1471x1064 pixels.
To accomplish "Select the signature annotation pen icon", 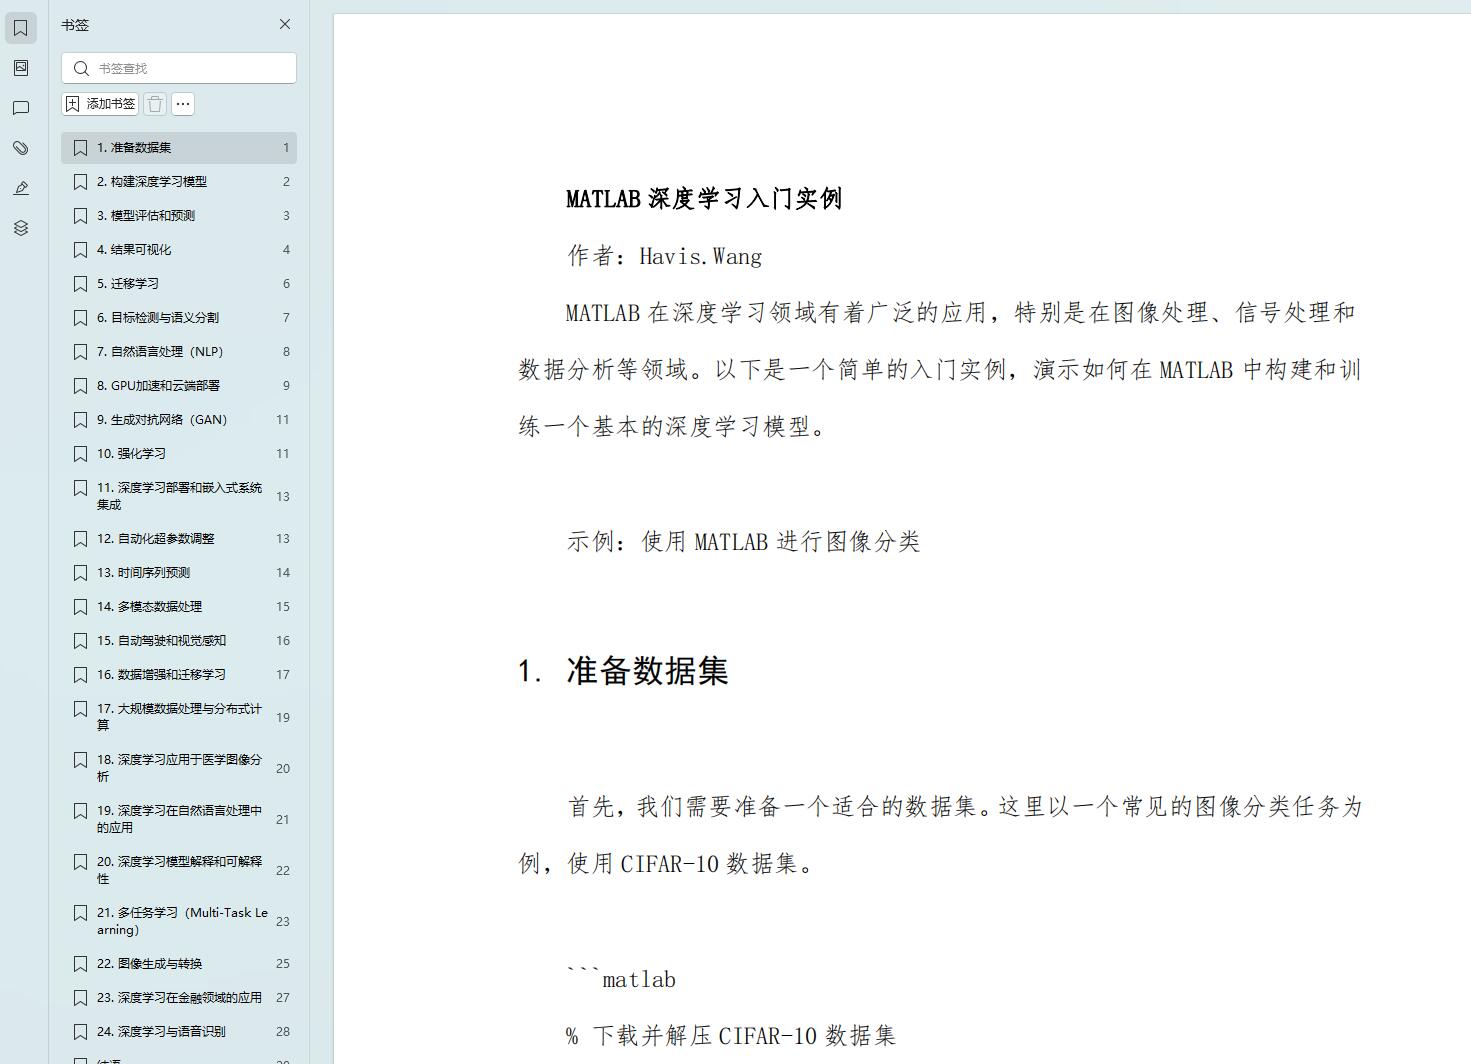I will (x=20, y=187).
